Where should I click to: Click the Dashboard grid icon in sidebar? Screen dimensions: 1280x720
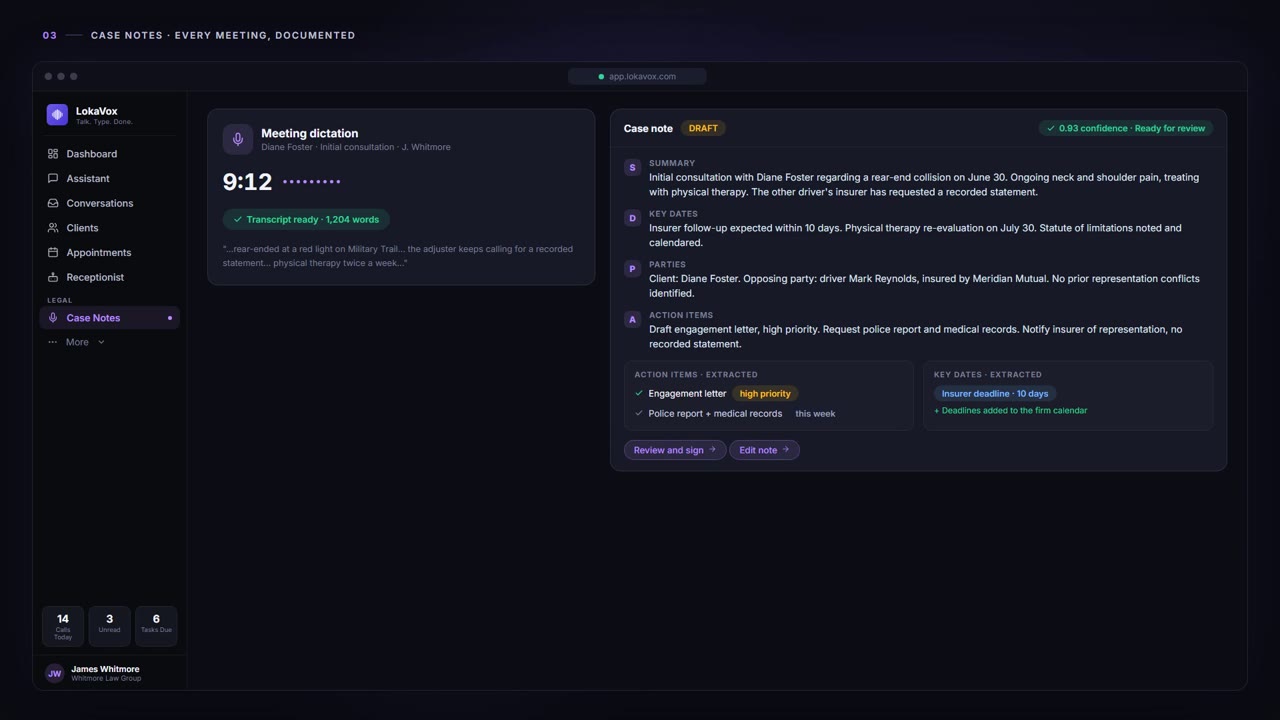click(x=53, y=154)
